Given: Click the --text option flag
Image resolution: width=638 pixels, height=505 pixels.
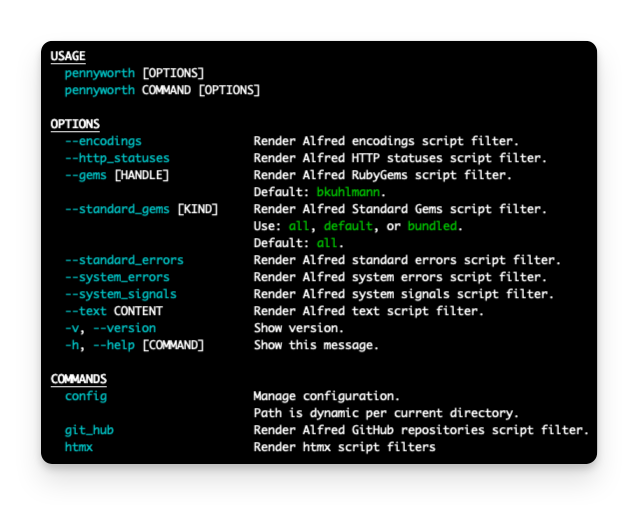Looking at the screenshot, I should click(86, 311).
